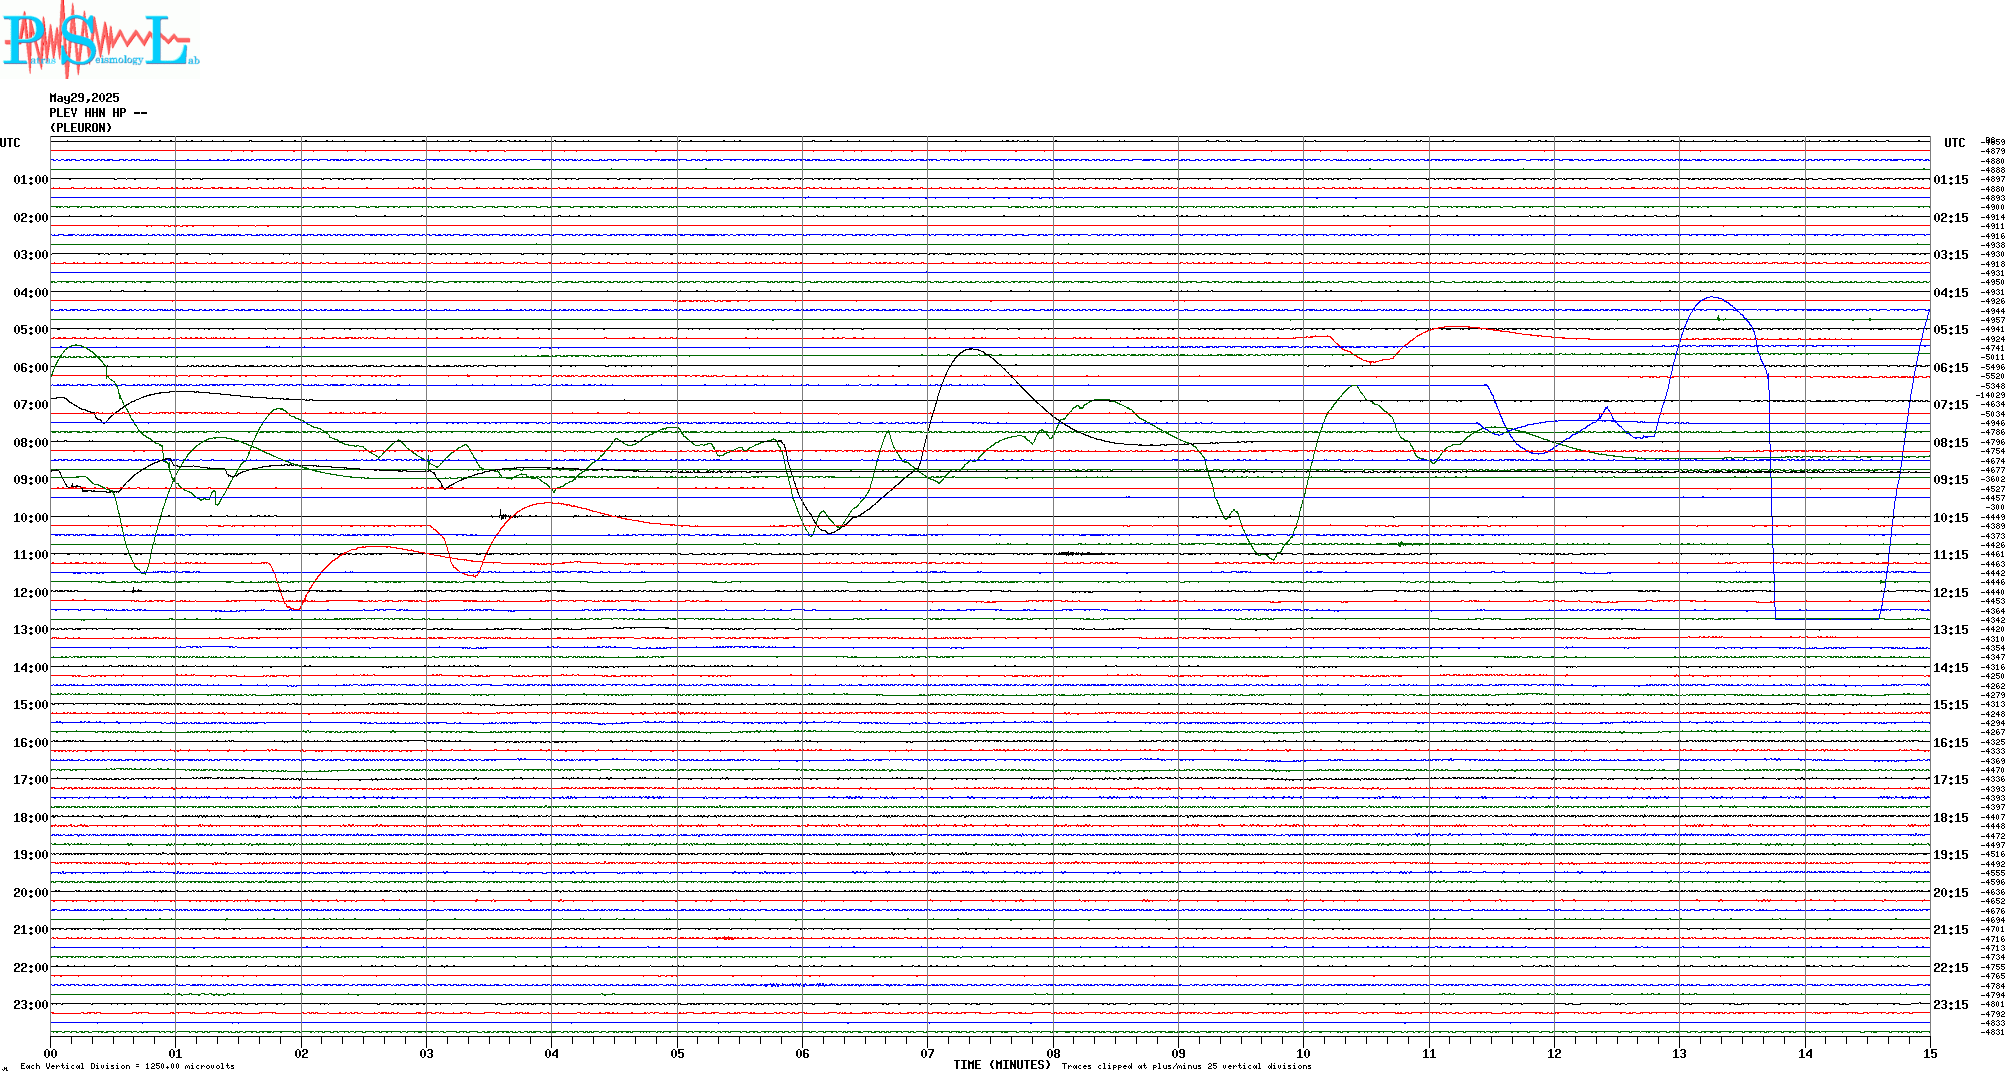Click the vertical division microvolts note
This screenshot has height=1080, width=2010.
[127, 1066]
